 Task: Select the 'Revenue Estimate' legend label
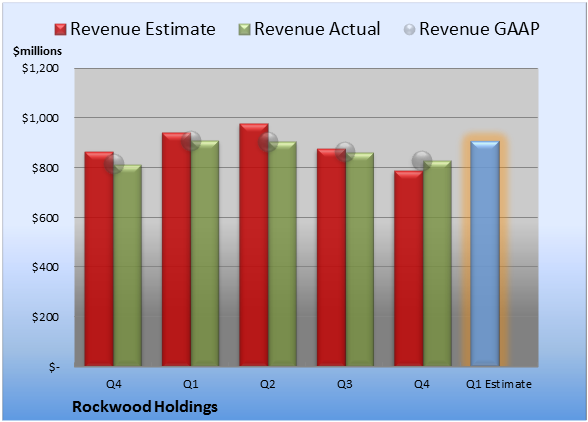click(143, 29)
